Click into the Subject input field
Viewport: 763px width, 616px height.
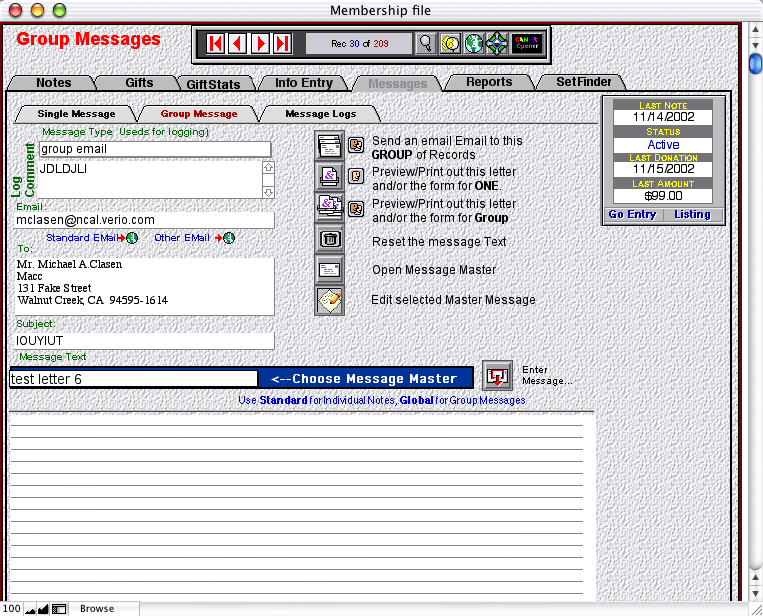[x=145, y=340]
